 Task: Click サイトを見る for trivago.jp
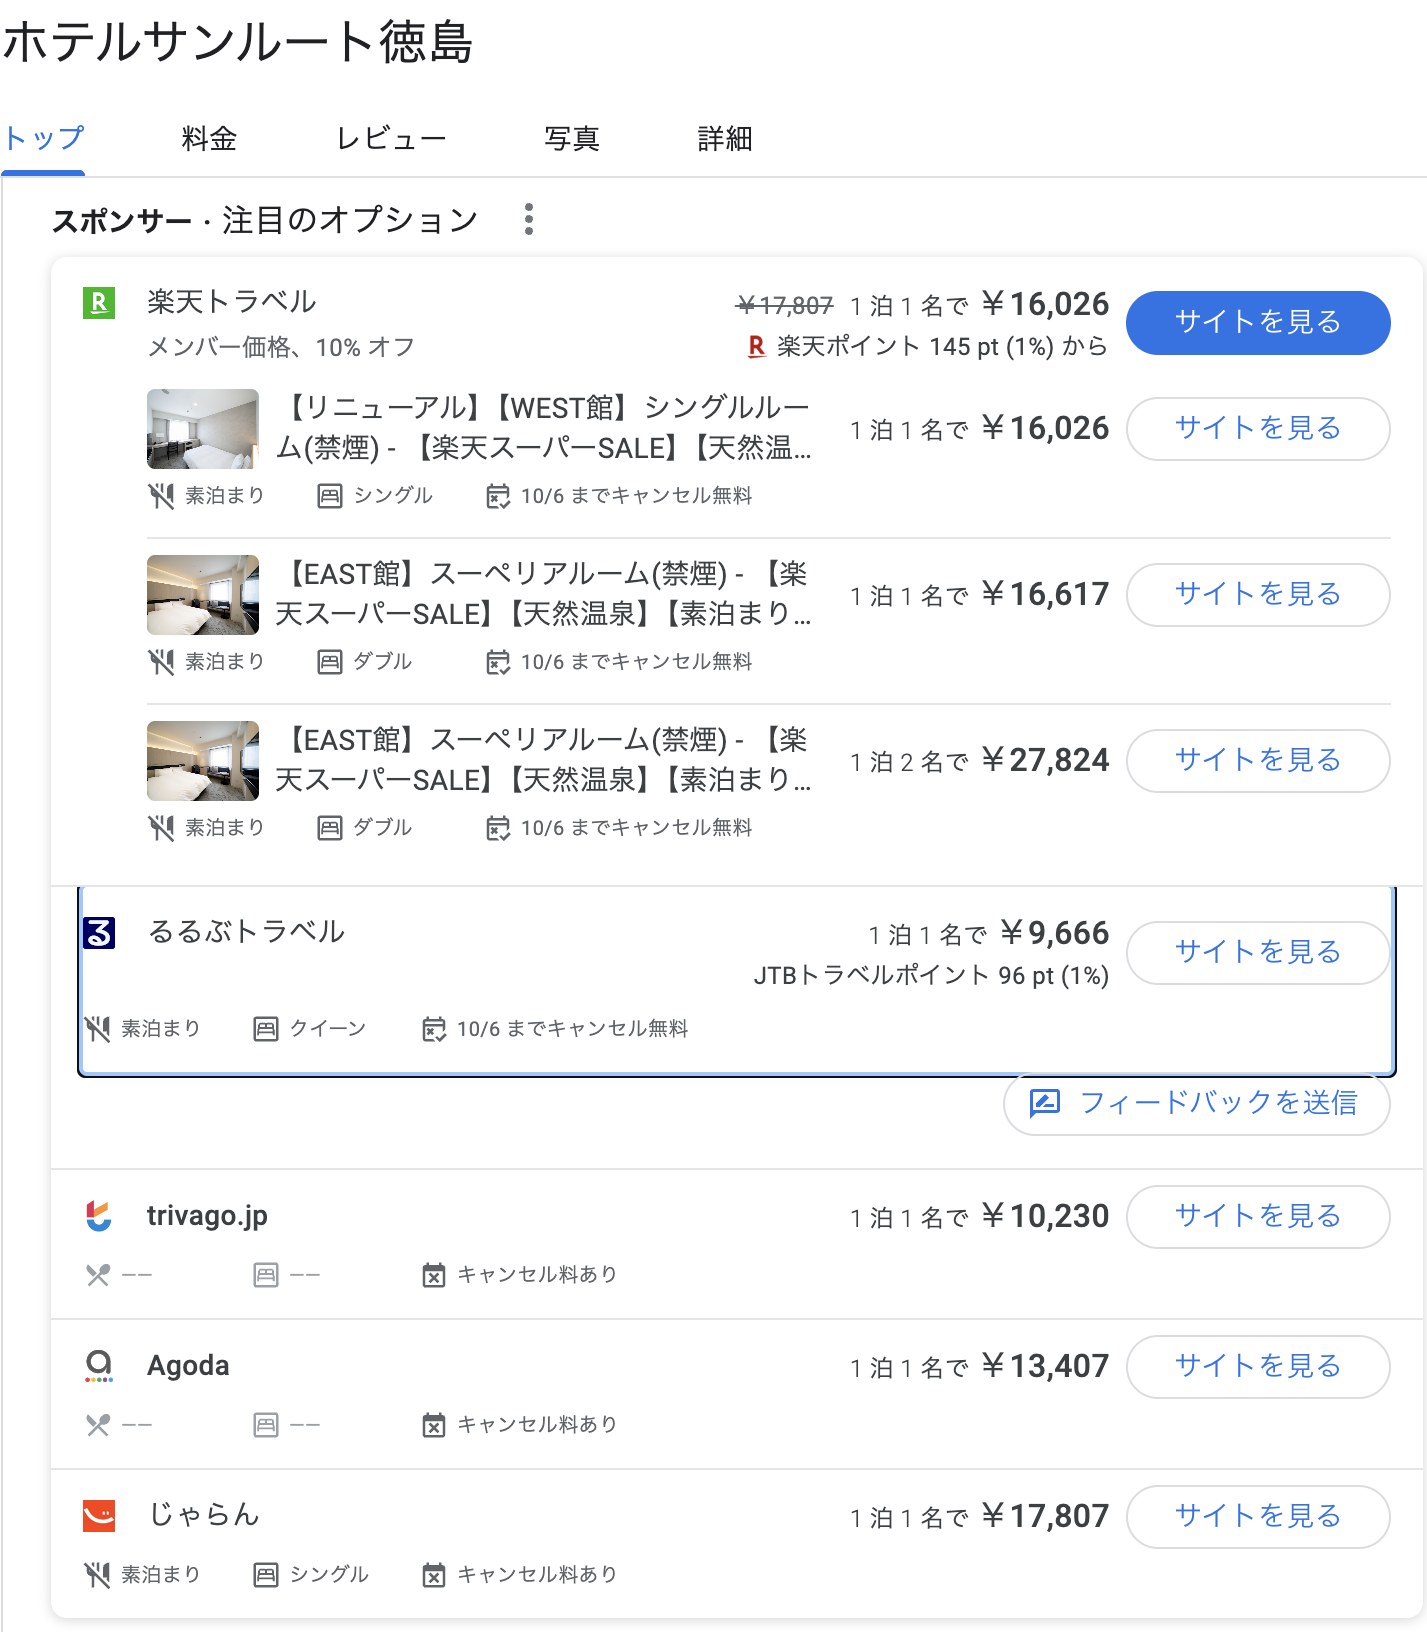[1258, 1216]
